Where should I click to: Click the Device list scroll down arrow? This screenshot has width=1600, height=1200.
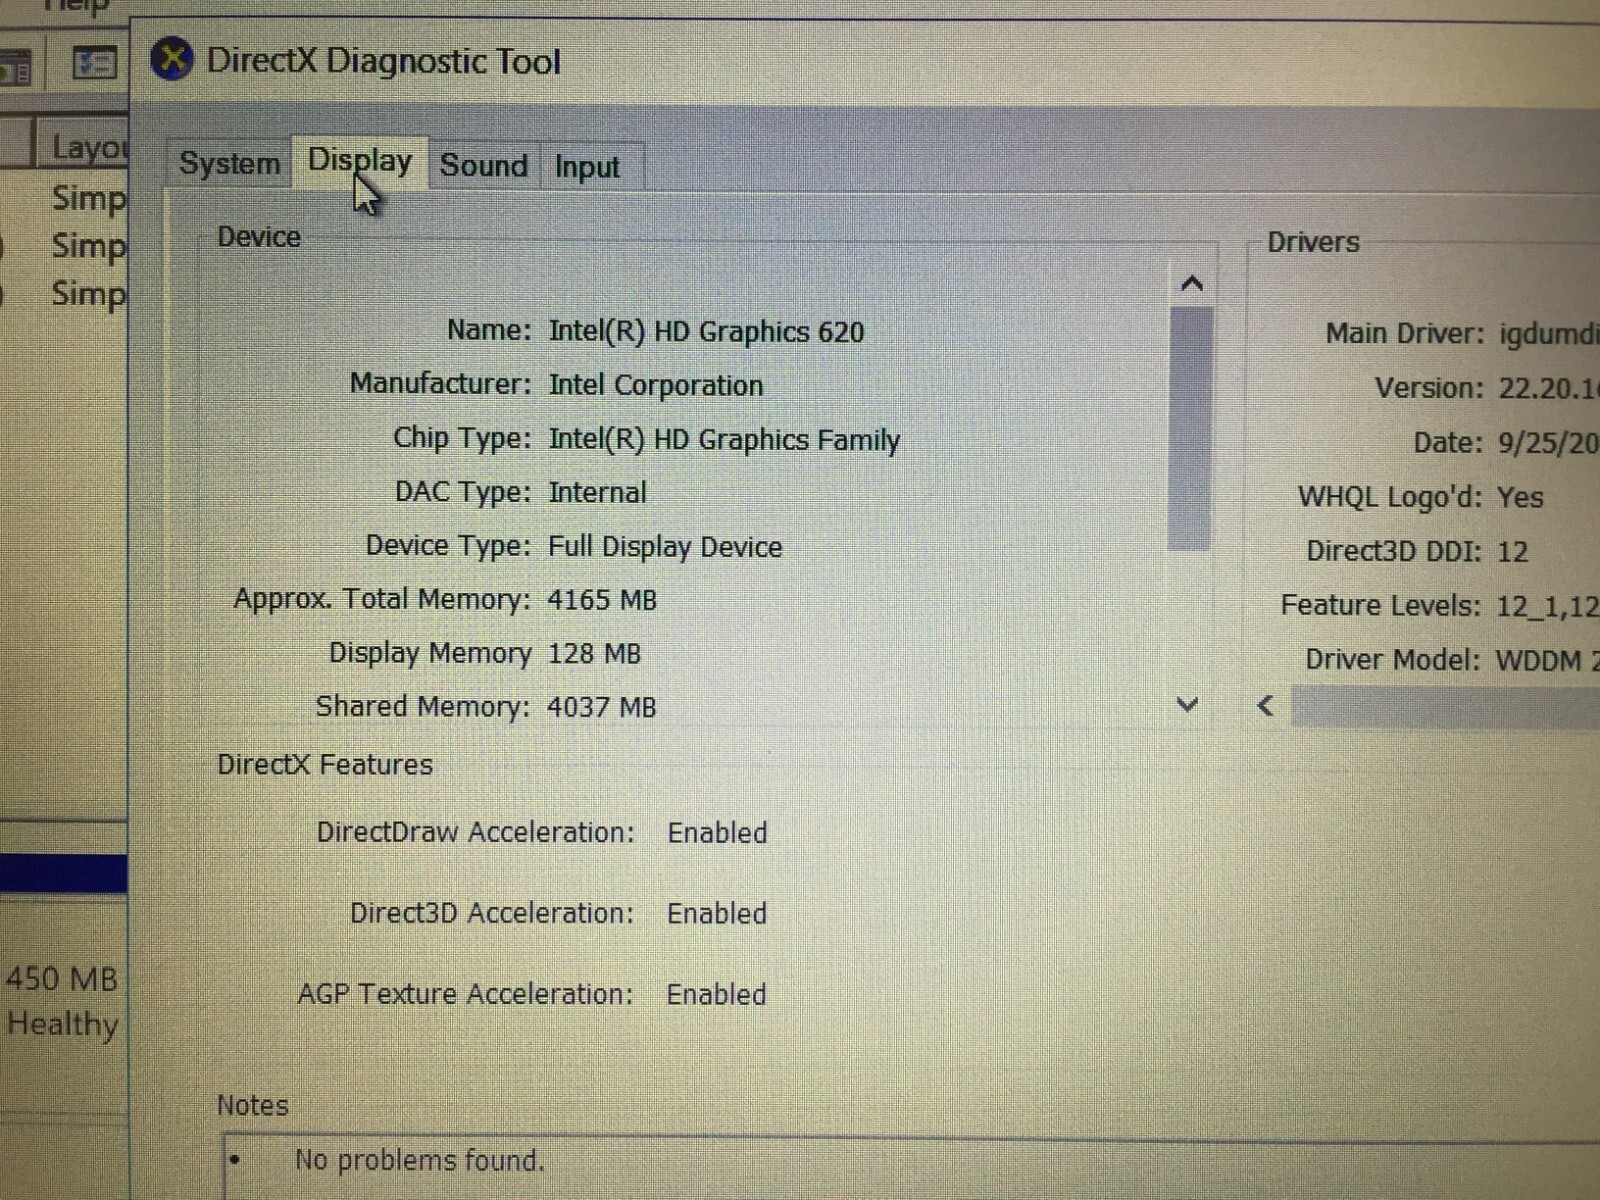pos(1187,705)
